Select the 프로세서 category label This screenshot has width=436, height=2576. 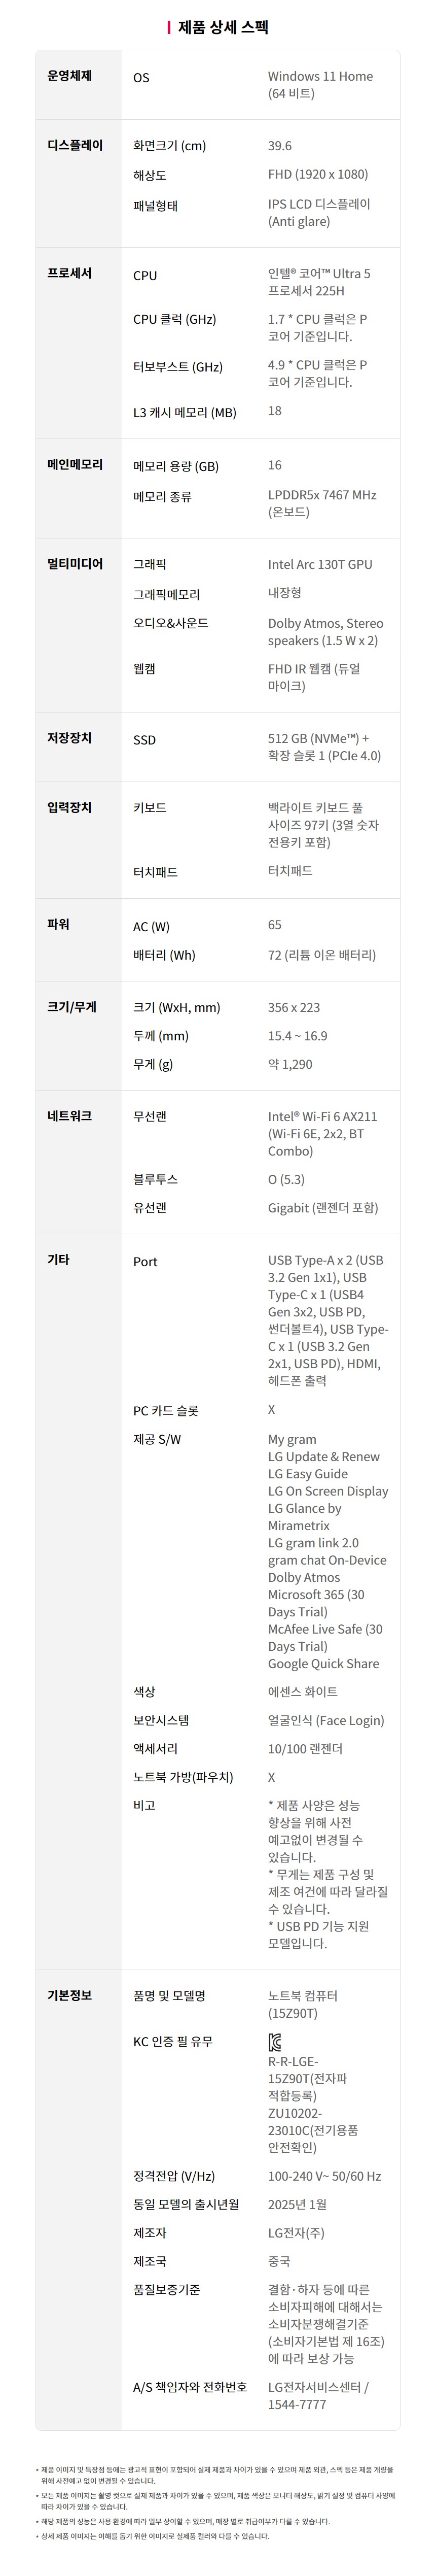[x=70, y=273]
